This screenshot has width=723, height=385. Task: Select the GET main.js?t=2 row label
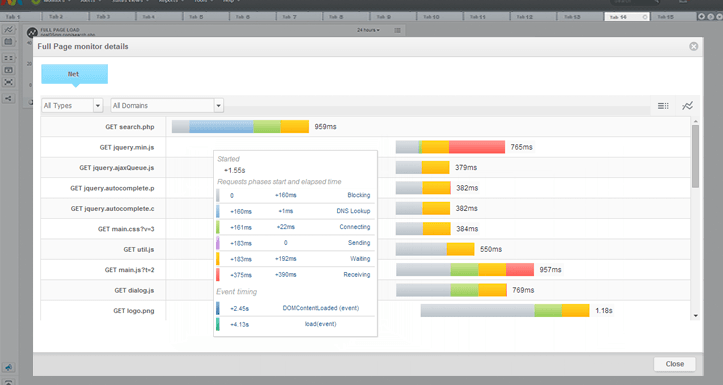(130, 270)
